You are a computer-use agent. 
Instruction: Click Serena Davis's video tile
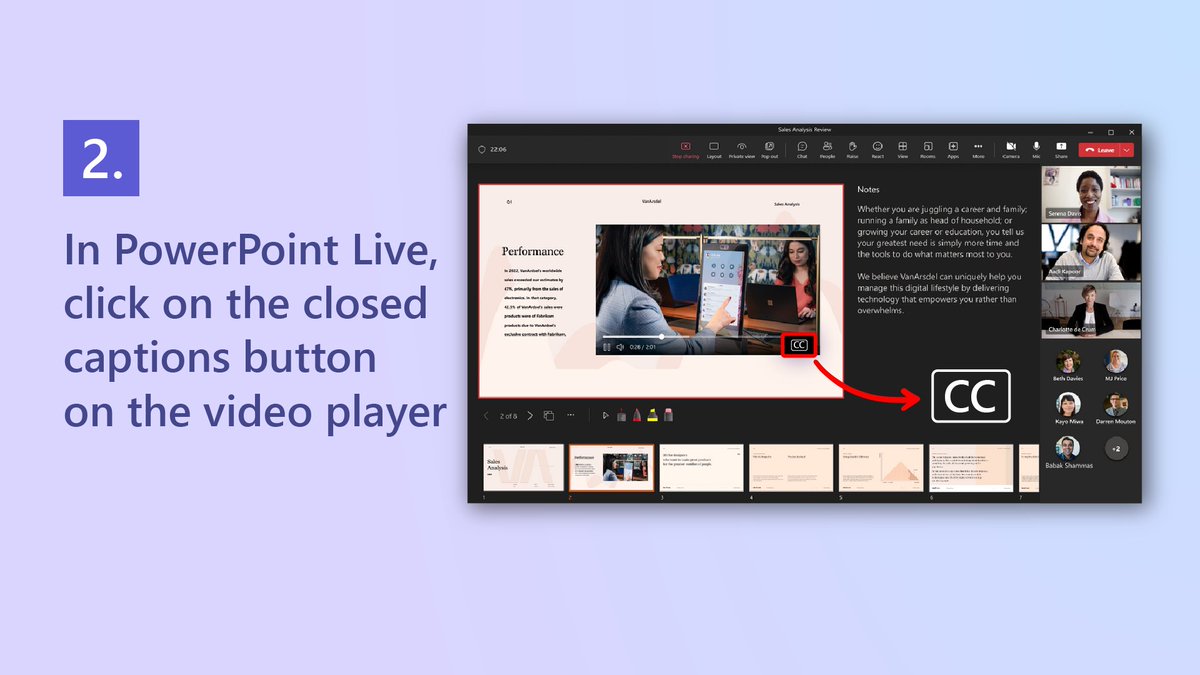tap(1091, 194)
